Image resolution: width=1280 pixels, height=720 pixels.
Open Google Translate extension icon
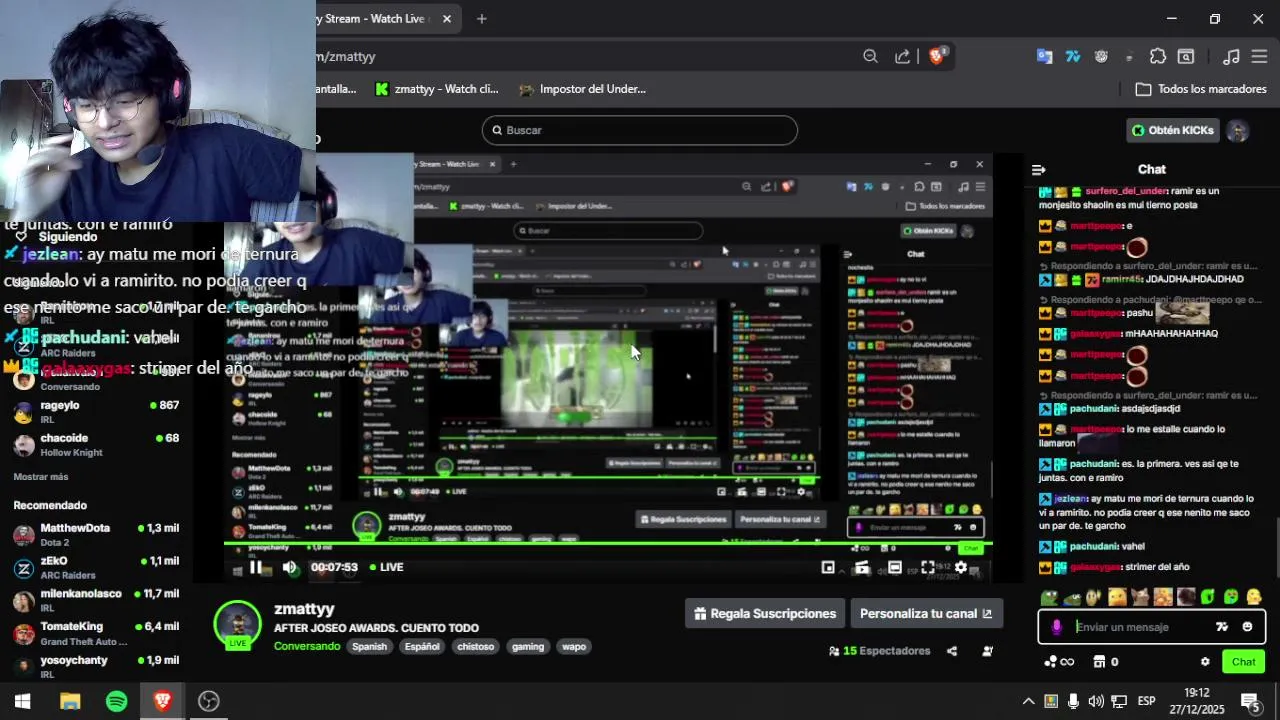1044,57
